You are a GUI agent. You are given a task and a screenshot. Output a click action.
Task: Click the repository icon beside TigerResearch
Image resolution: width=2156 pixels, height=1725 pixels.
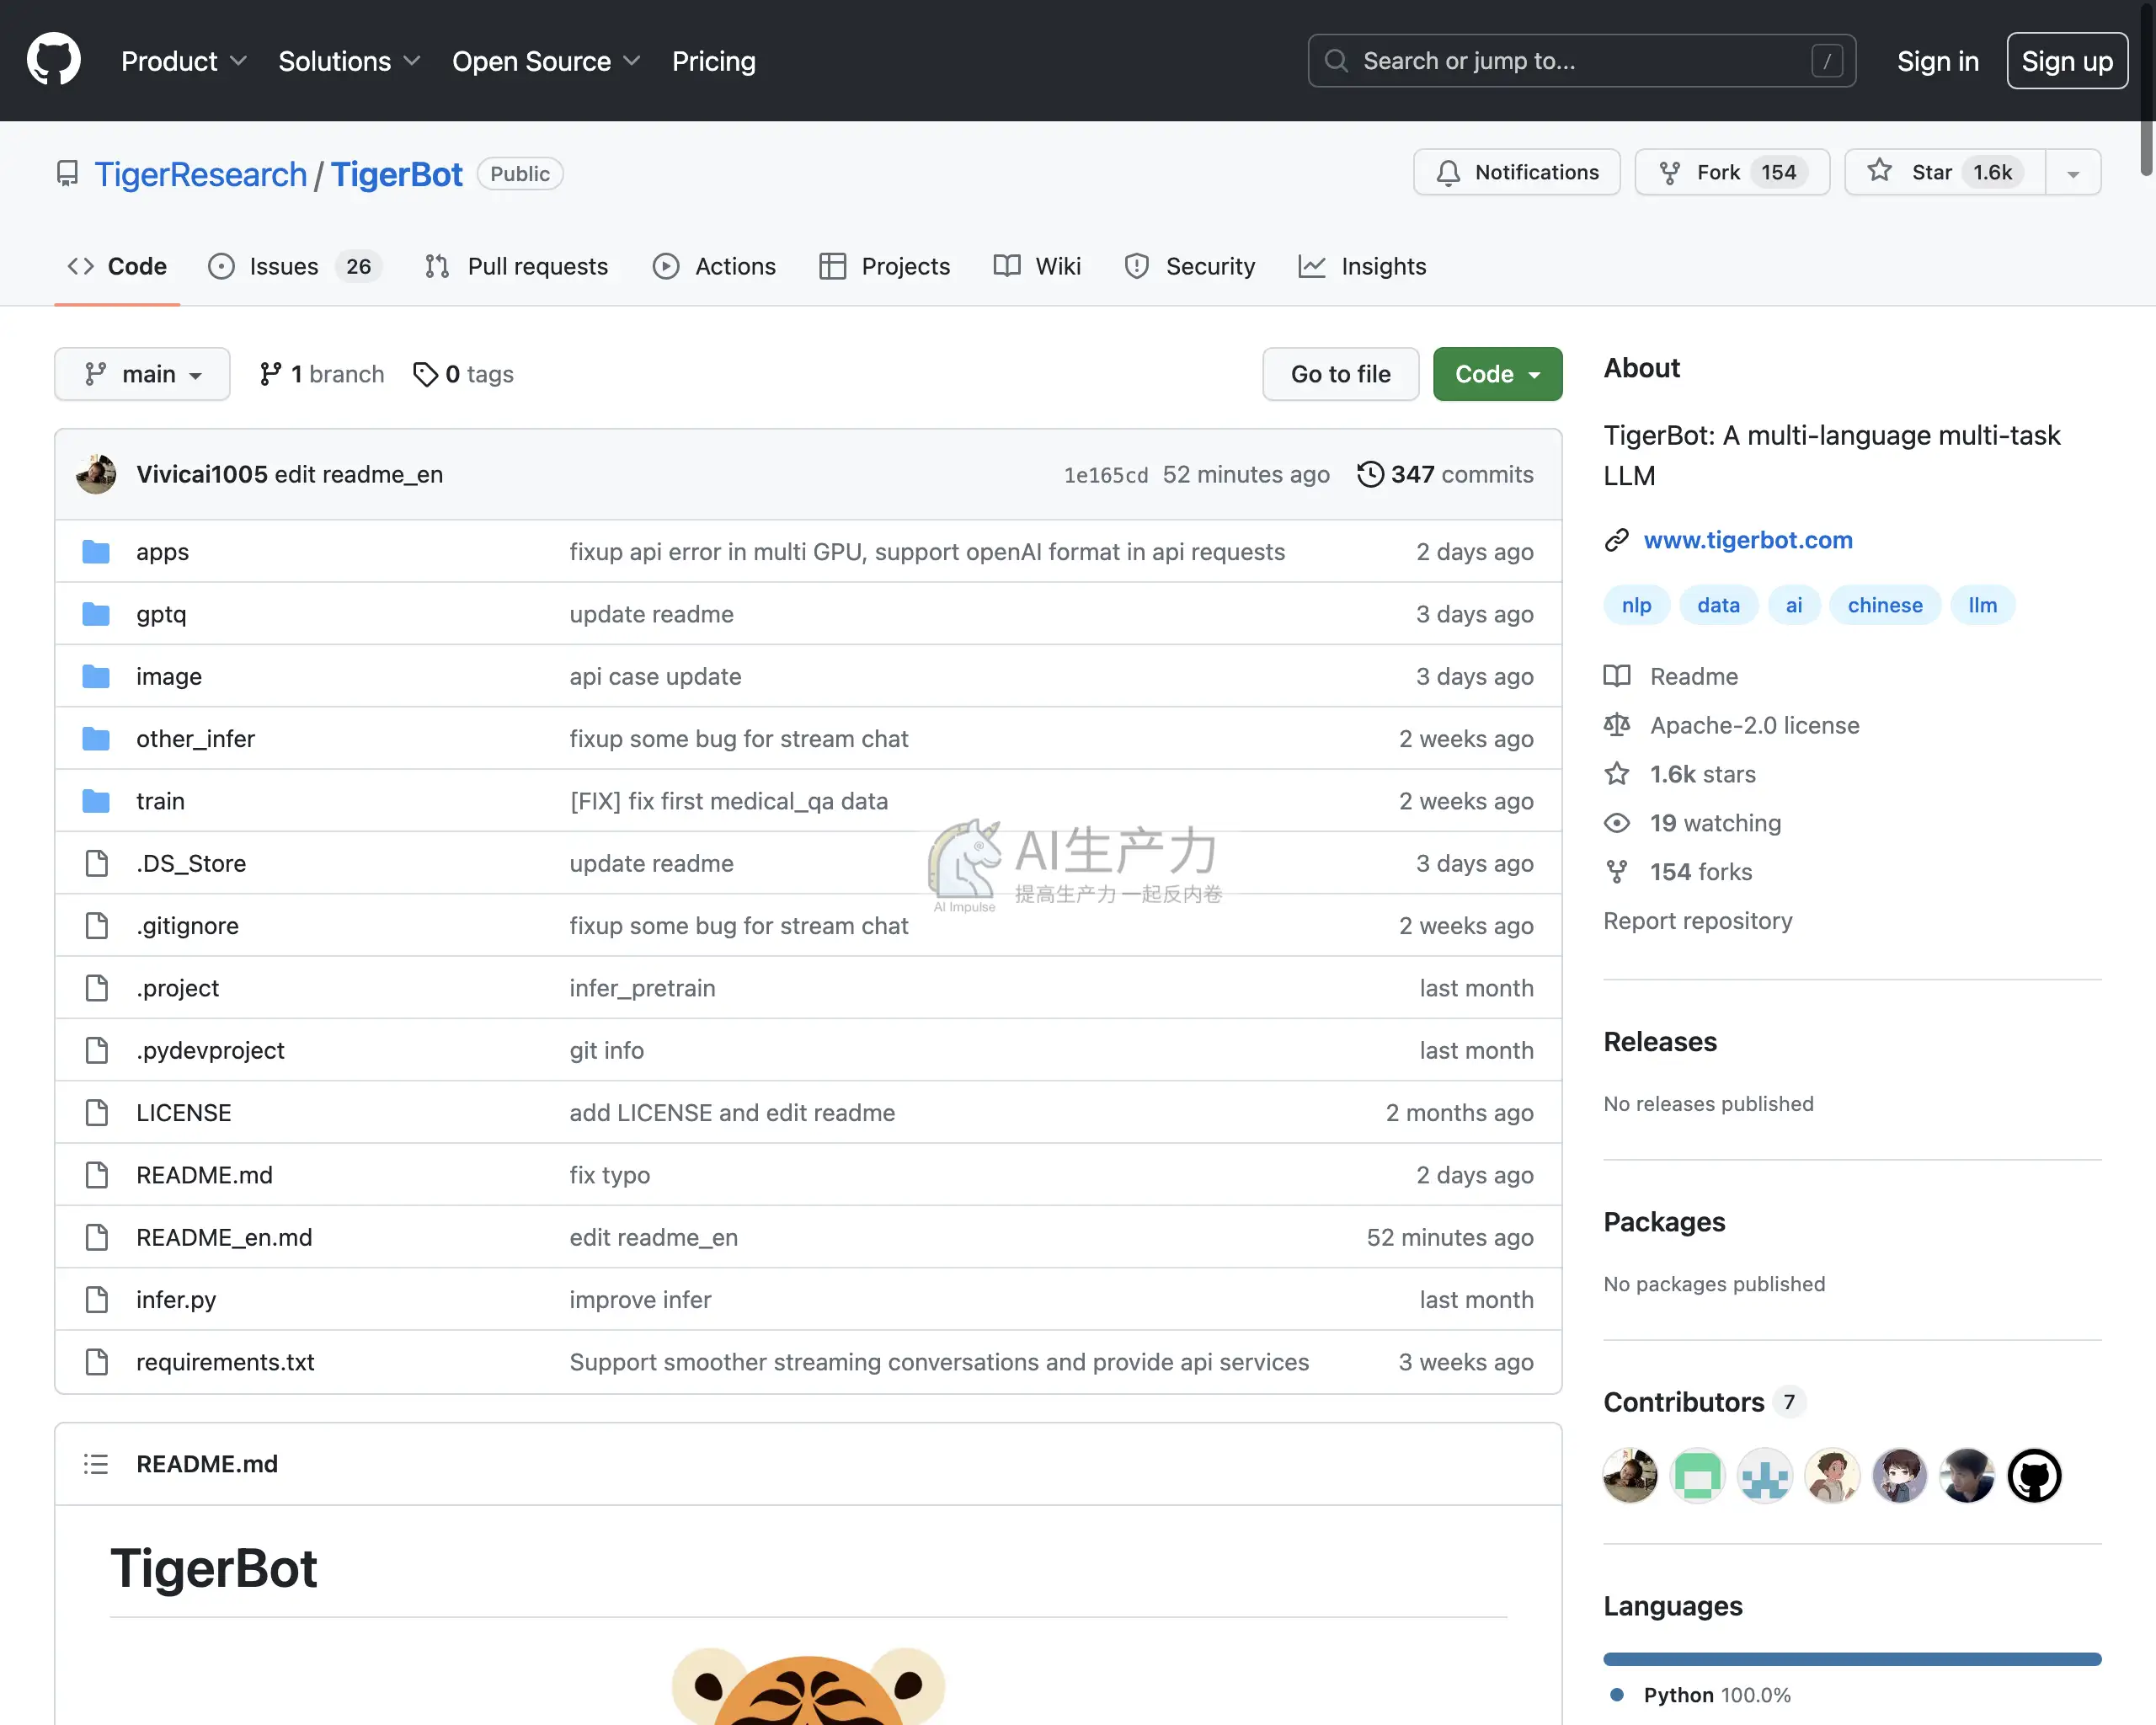(67, 174)
